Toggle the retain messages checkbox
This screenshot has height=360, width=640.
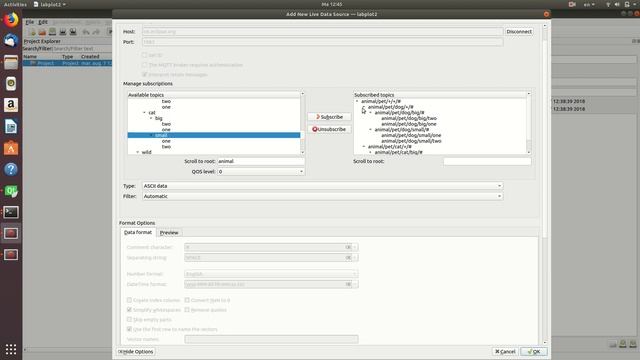tap(144, 74)
